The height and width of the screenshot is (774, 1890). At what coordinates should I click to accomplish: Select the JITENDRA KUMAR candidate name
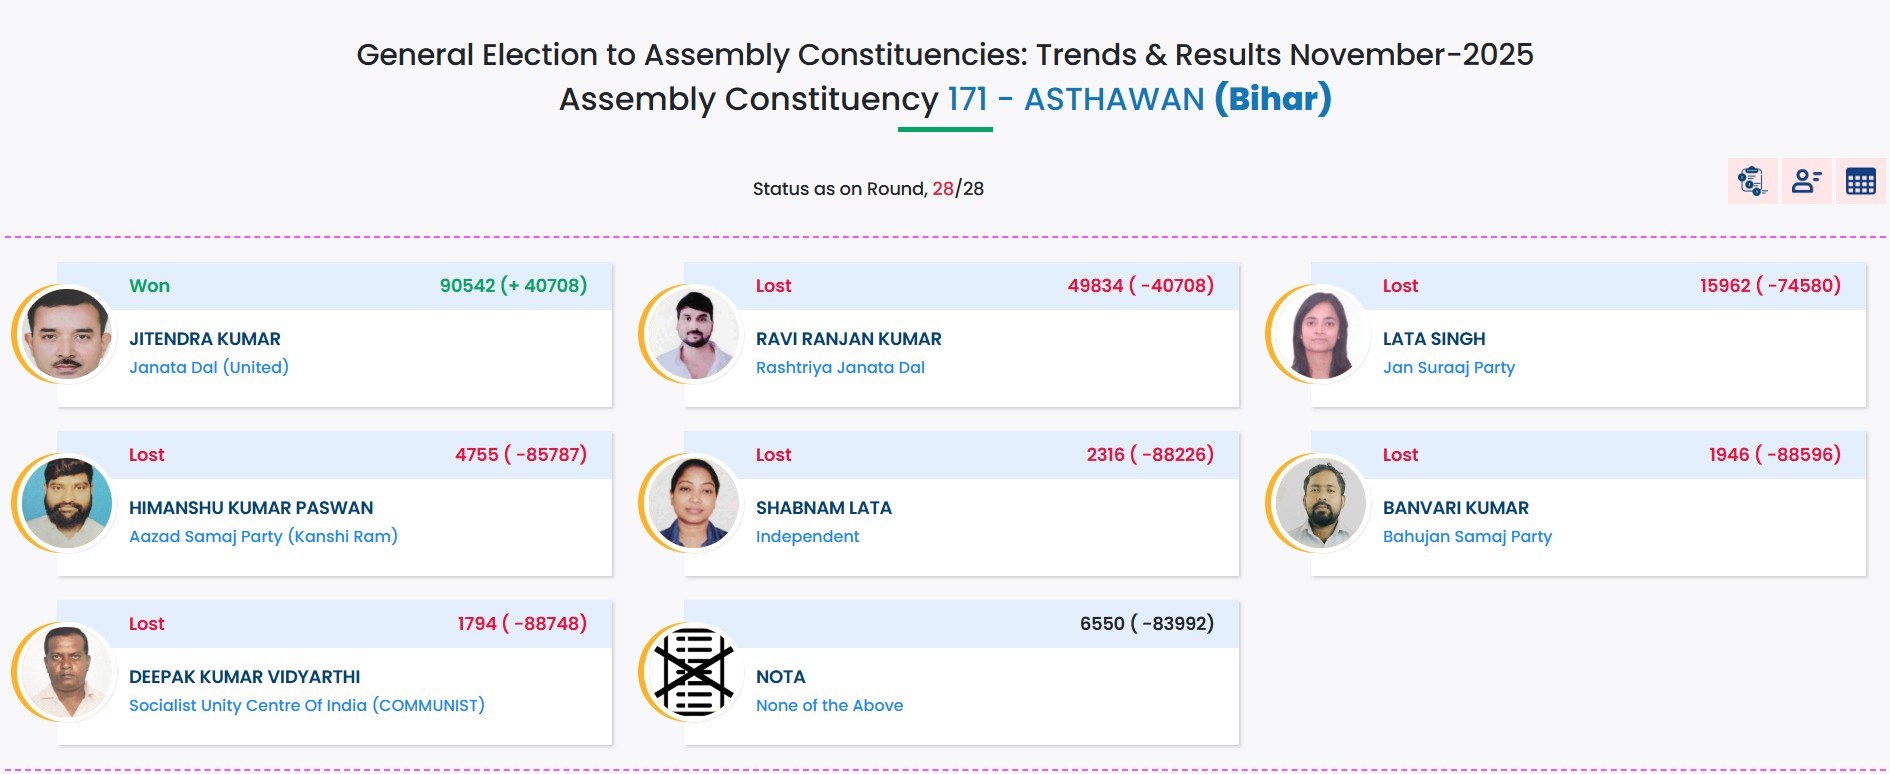(205, 339)
